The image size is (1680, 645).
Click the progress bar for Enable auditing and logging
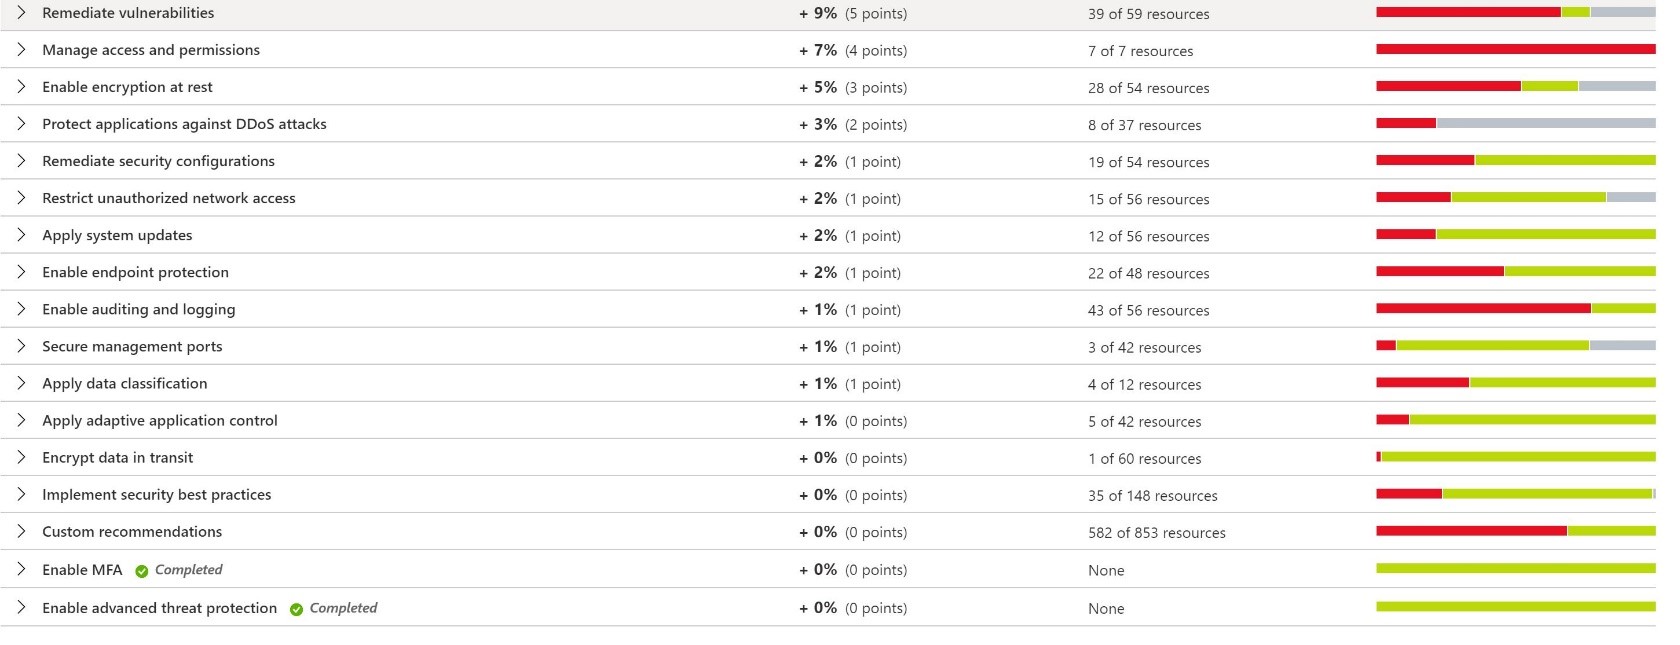[x=1516, y=307]
